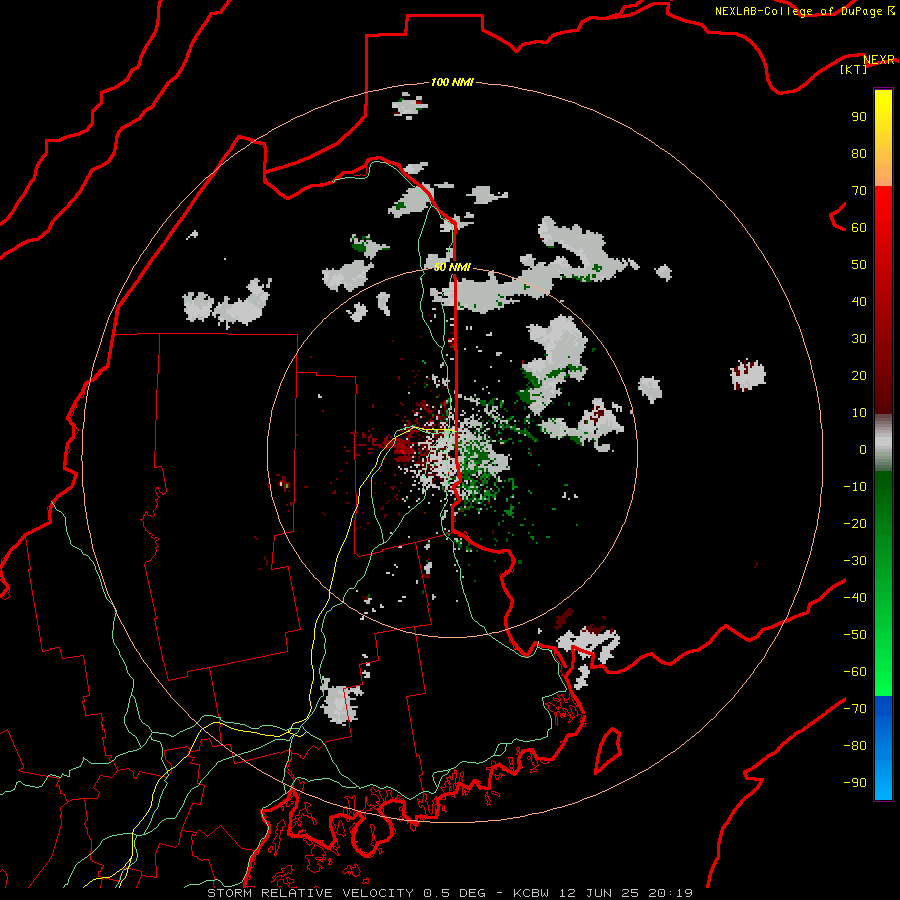Click the -90 value on the scale

(855, 783)
